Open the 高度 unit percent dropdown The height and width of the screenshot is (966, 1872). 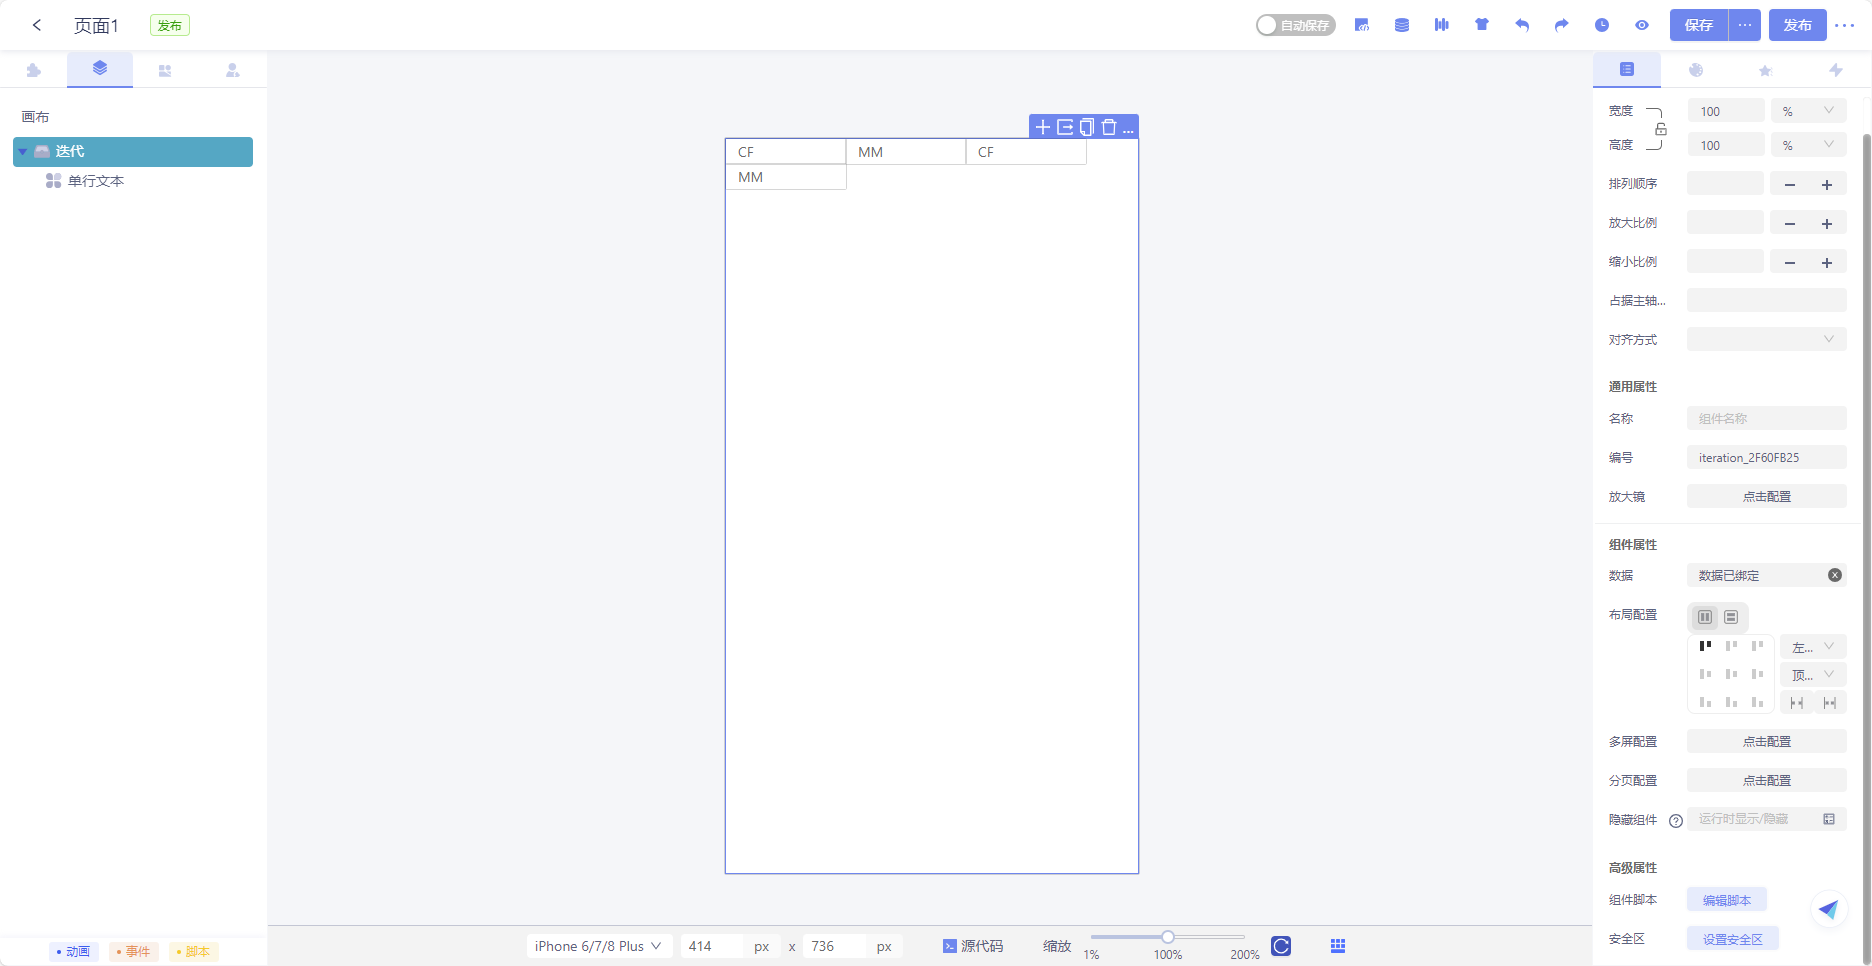1809,145
